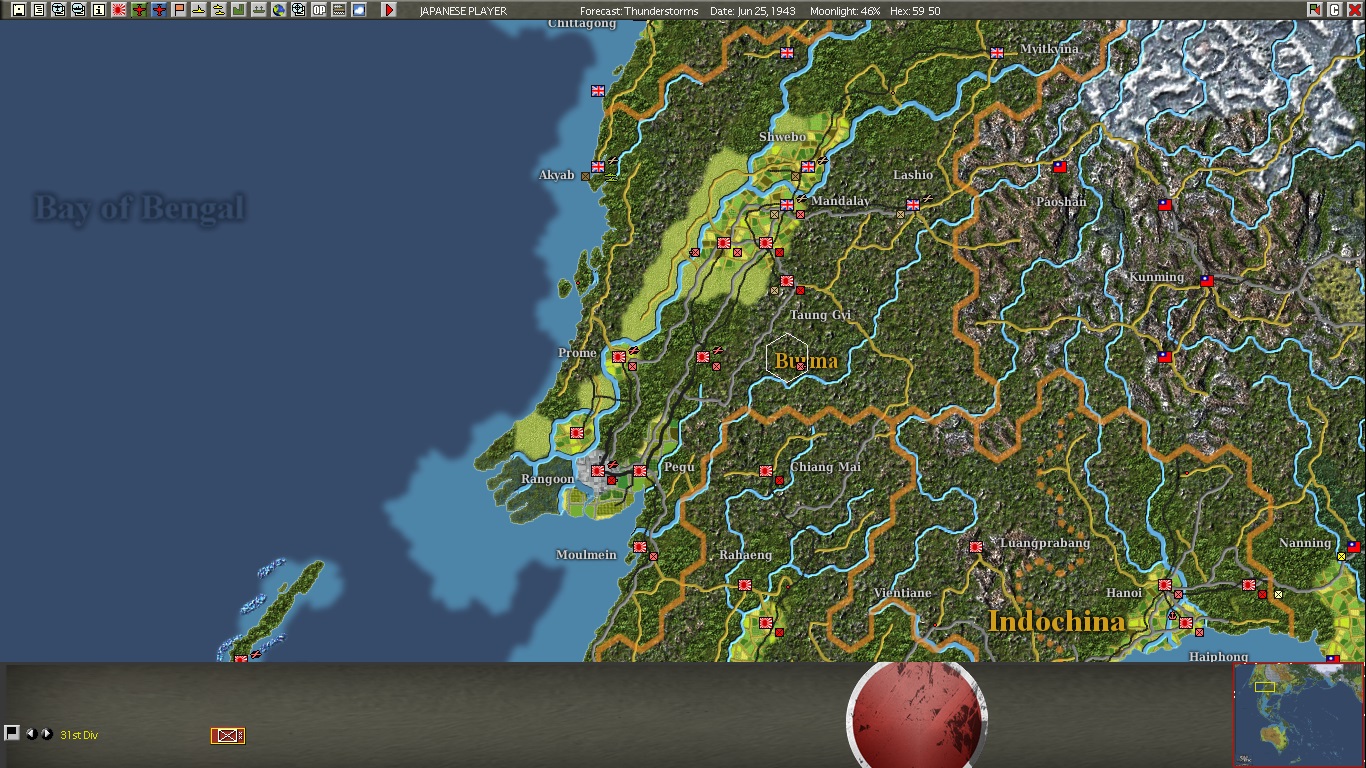Select the infantry unit counter in bottom panel
Viewport: 1366px width, 768px height.
228,736
